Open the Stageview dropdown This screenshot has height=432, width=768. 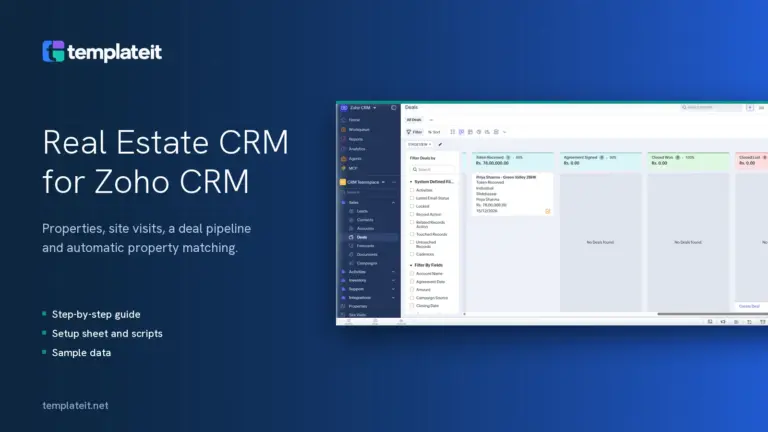tap(419, 144)
